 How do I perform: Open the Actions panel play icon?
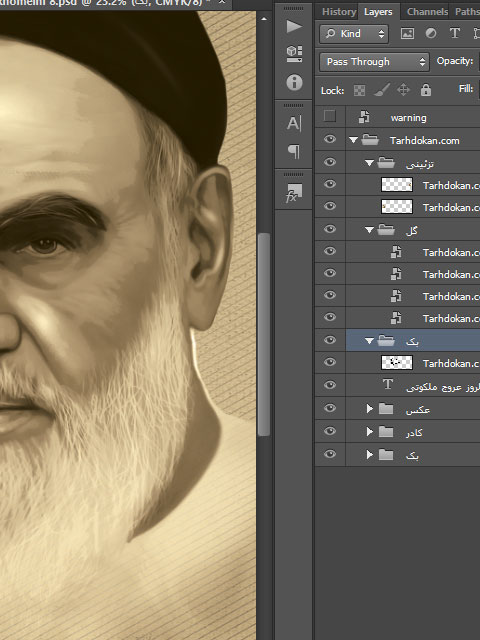[294, 27]
